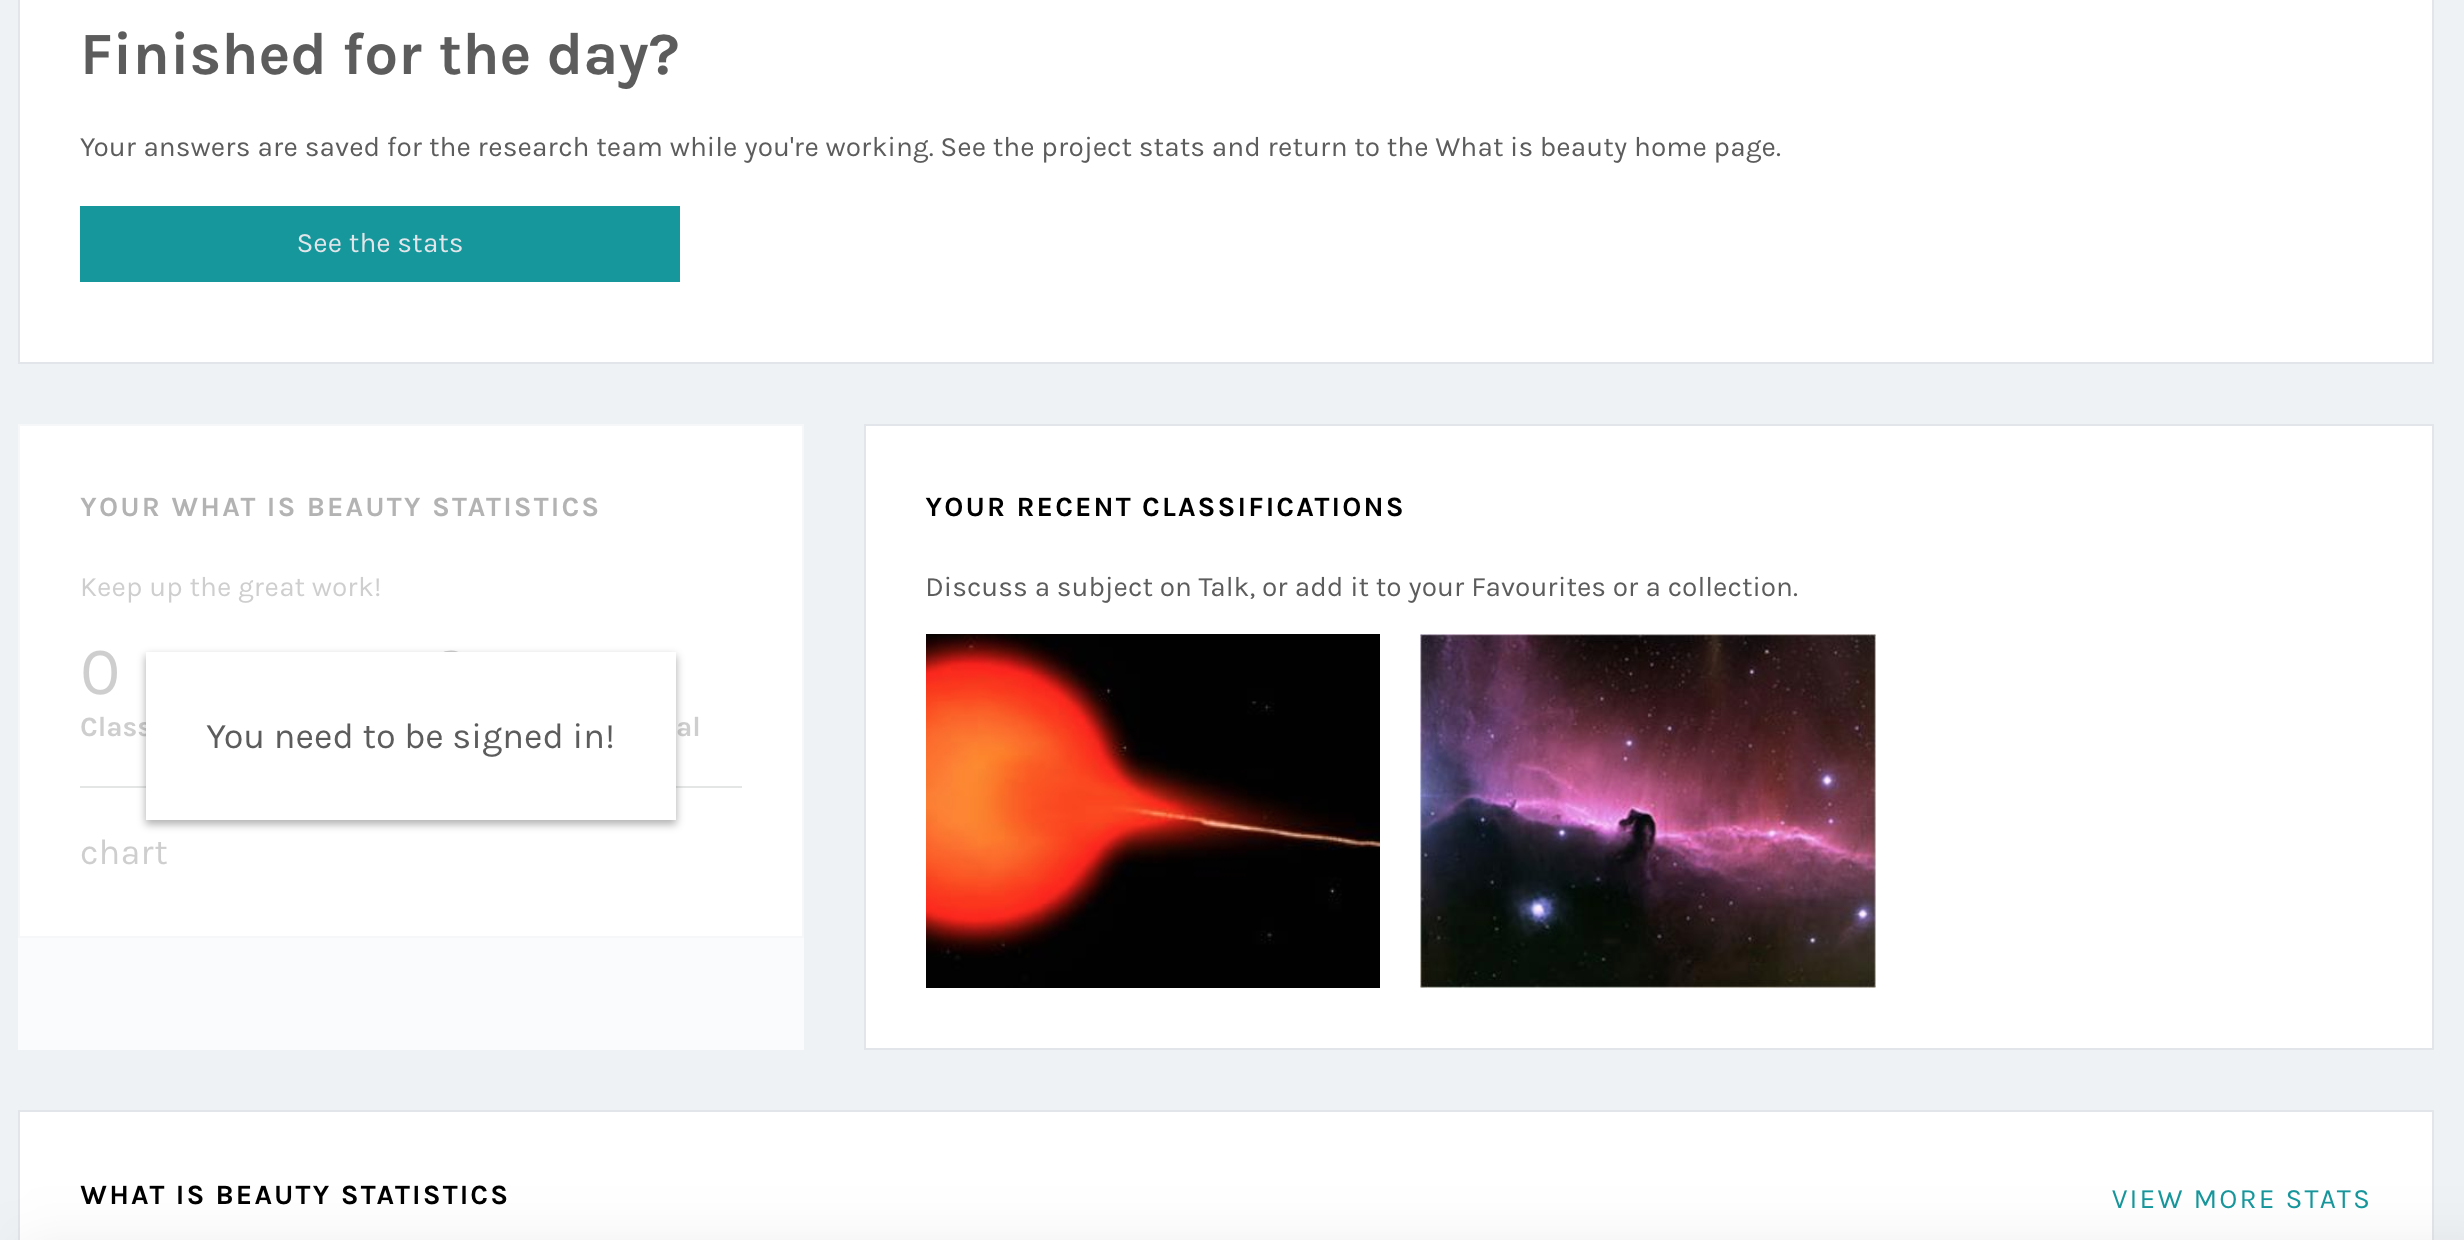Dismiss the 'You need to be signed in!' popup

click(x=412, y=737)
